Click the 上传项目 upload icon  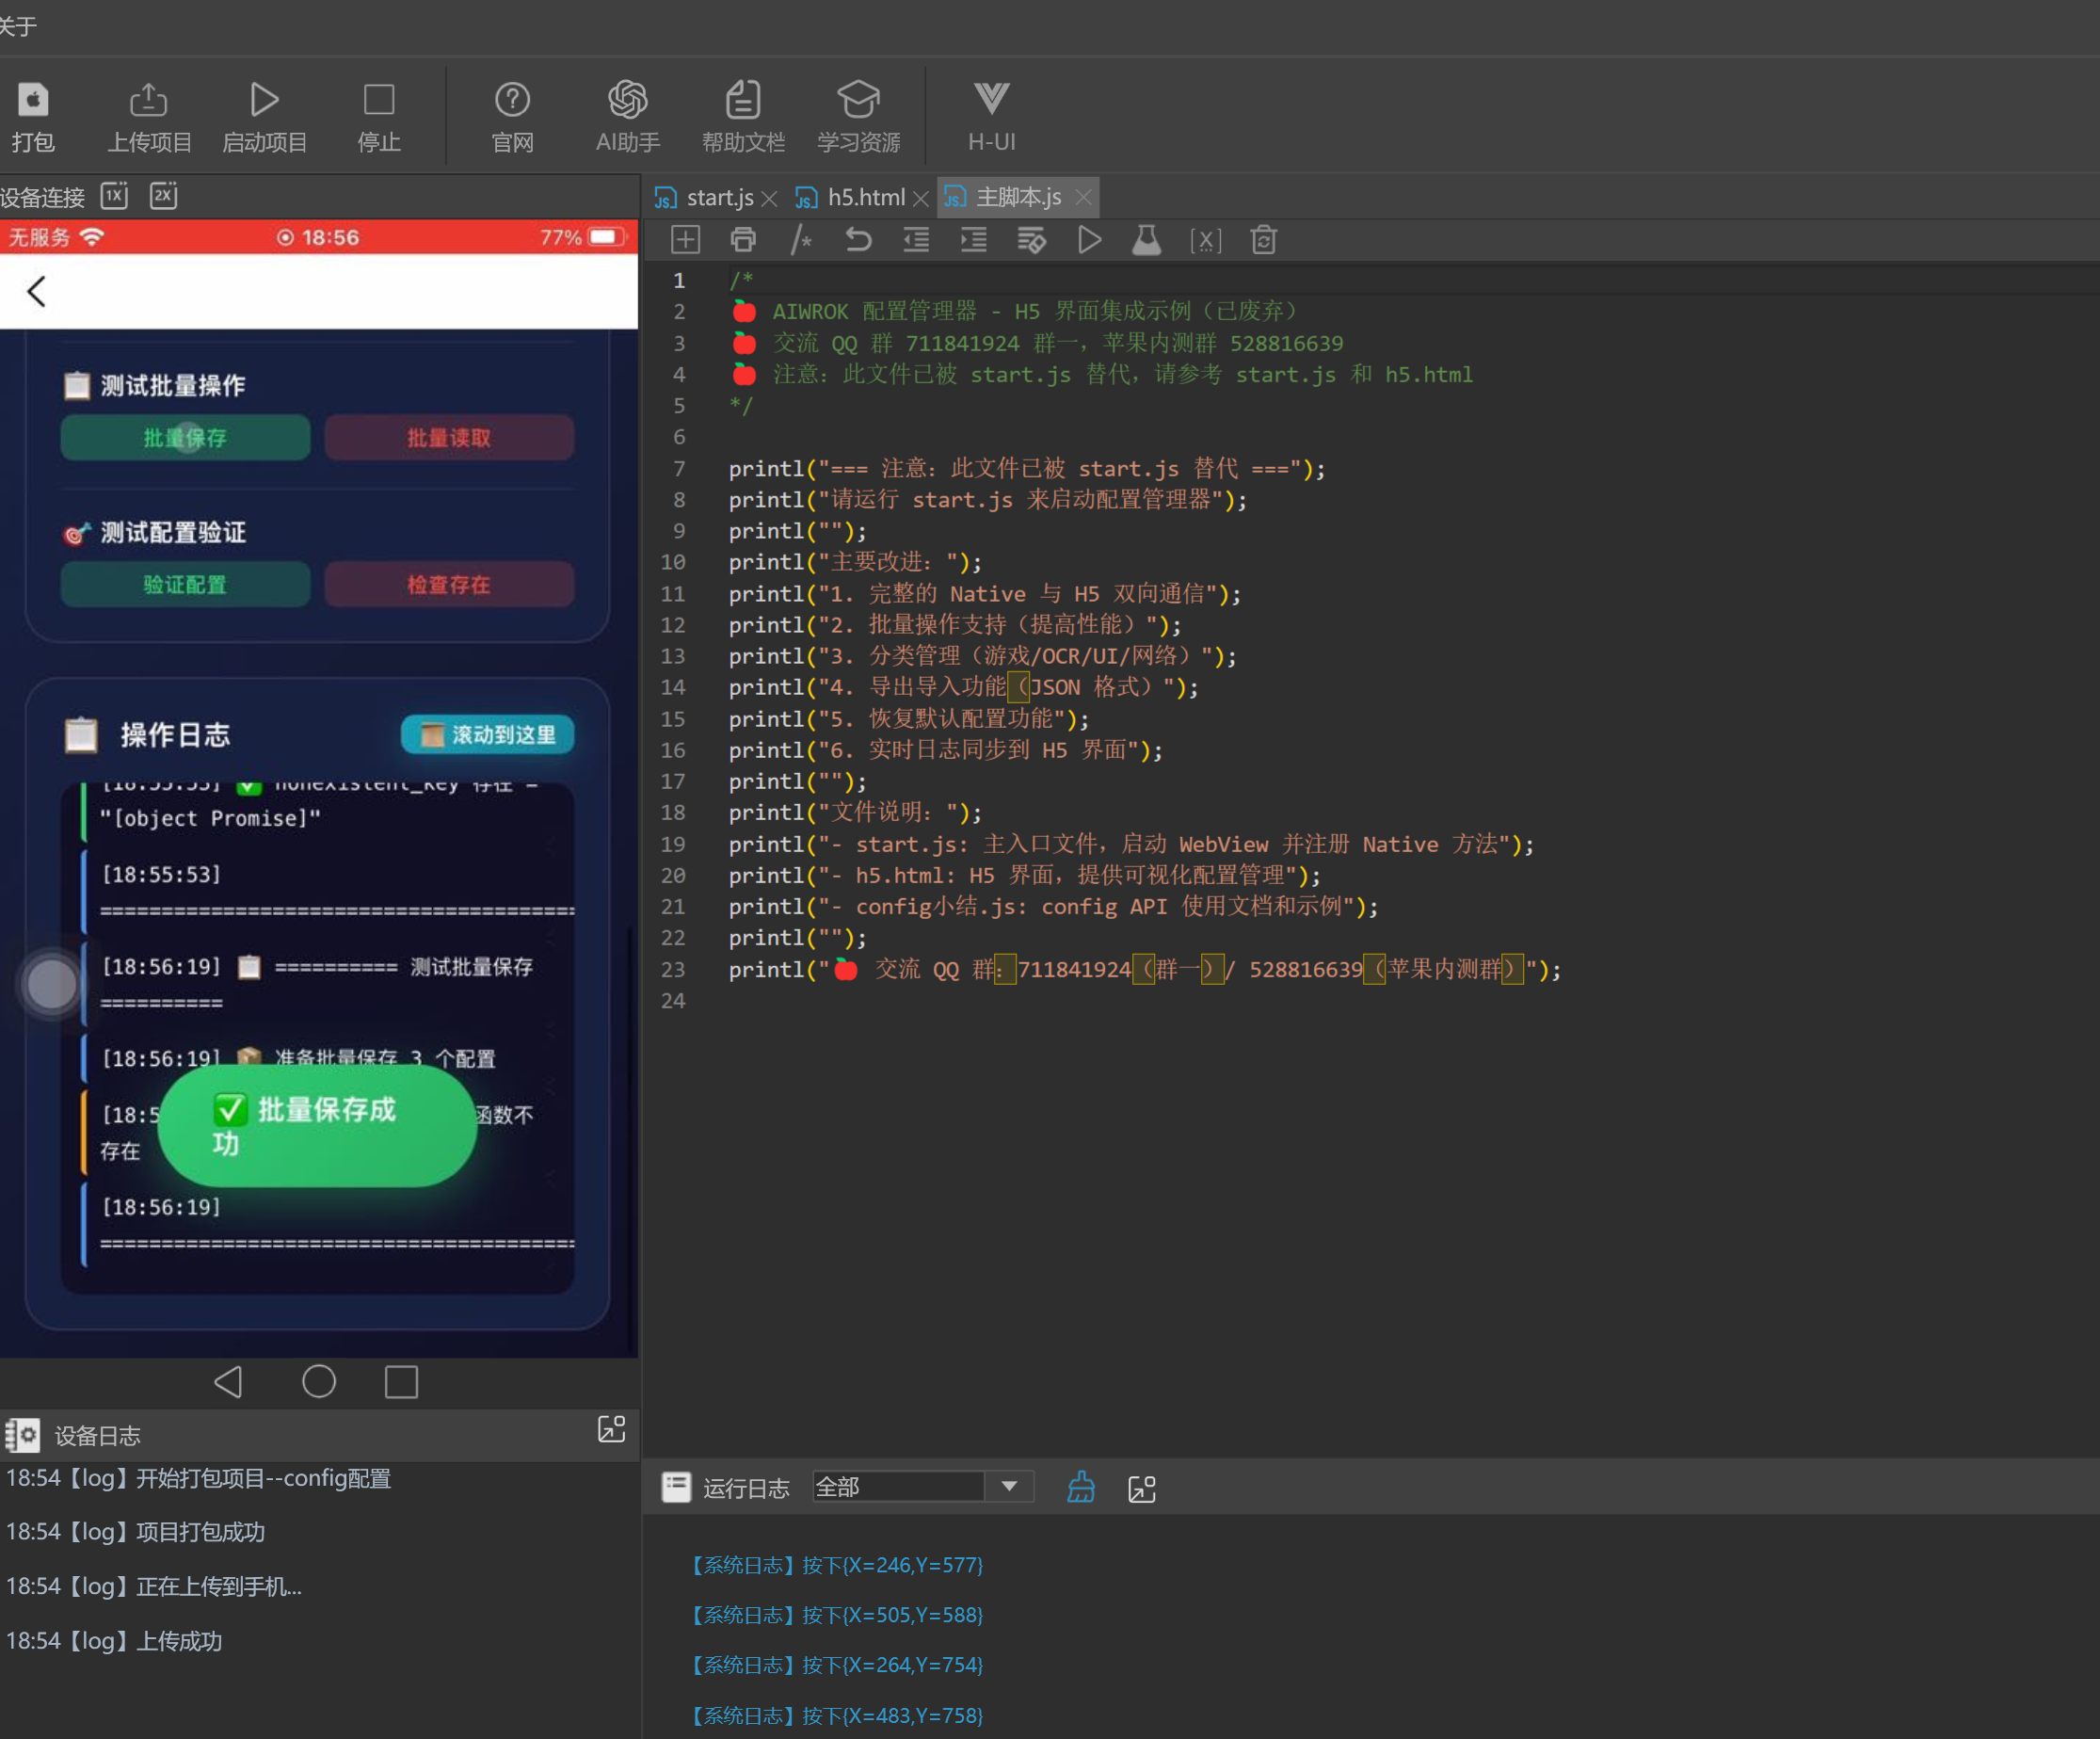tap(148, 101)
